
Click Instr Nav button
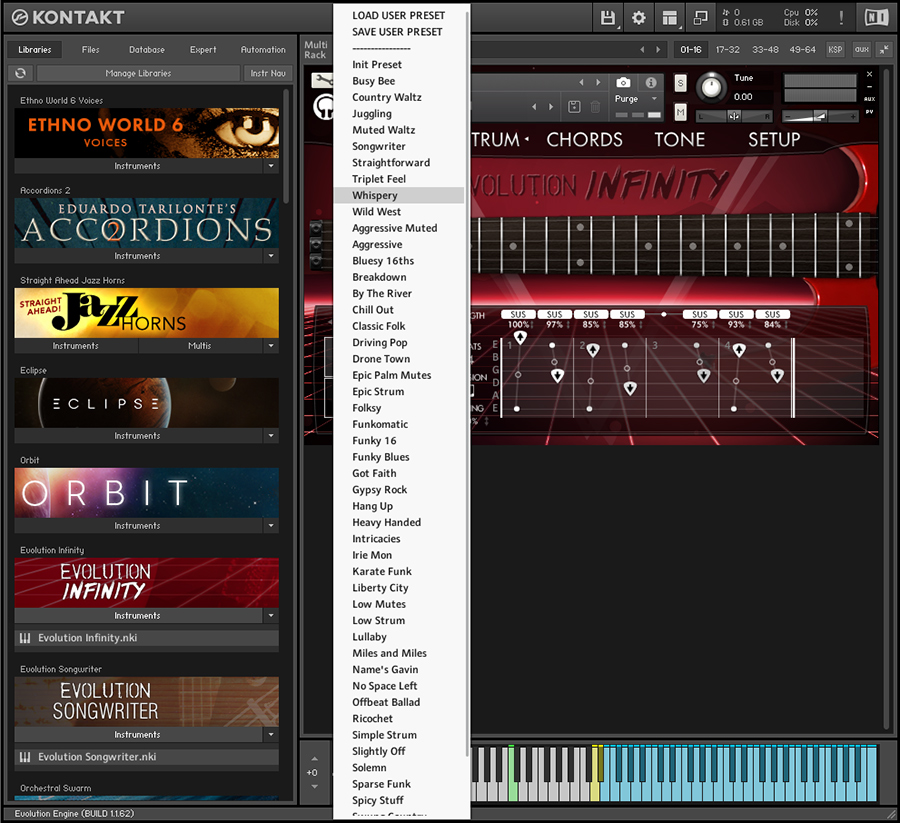pos(268,73)
